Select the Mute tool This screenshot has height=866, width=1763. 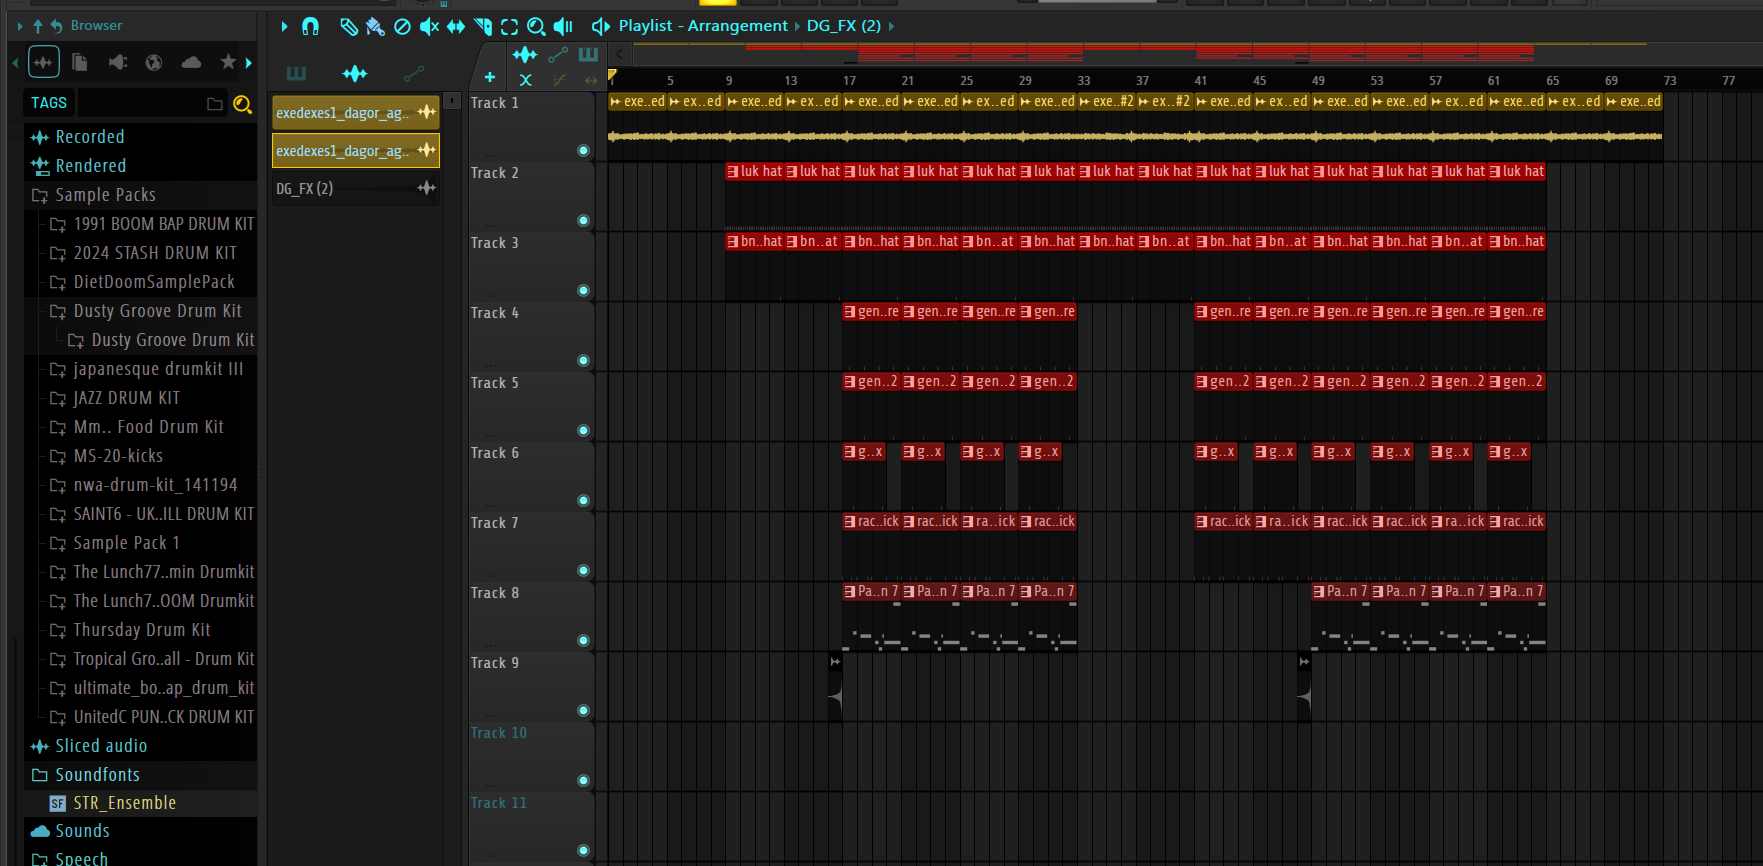point(429,27)
